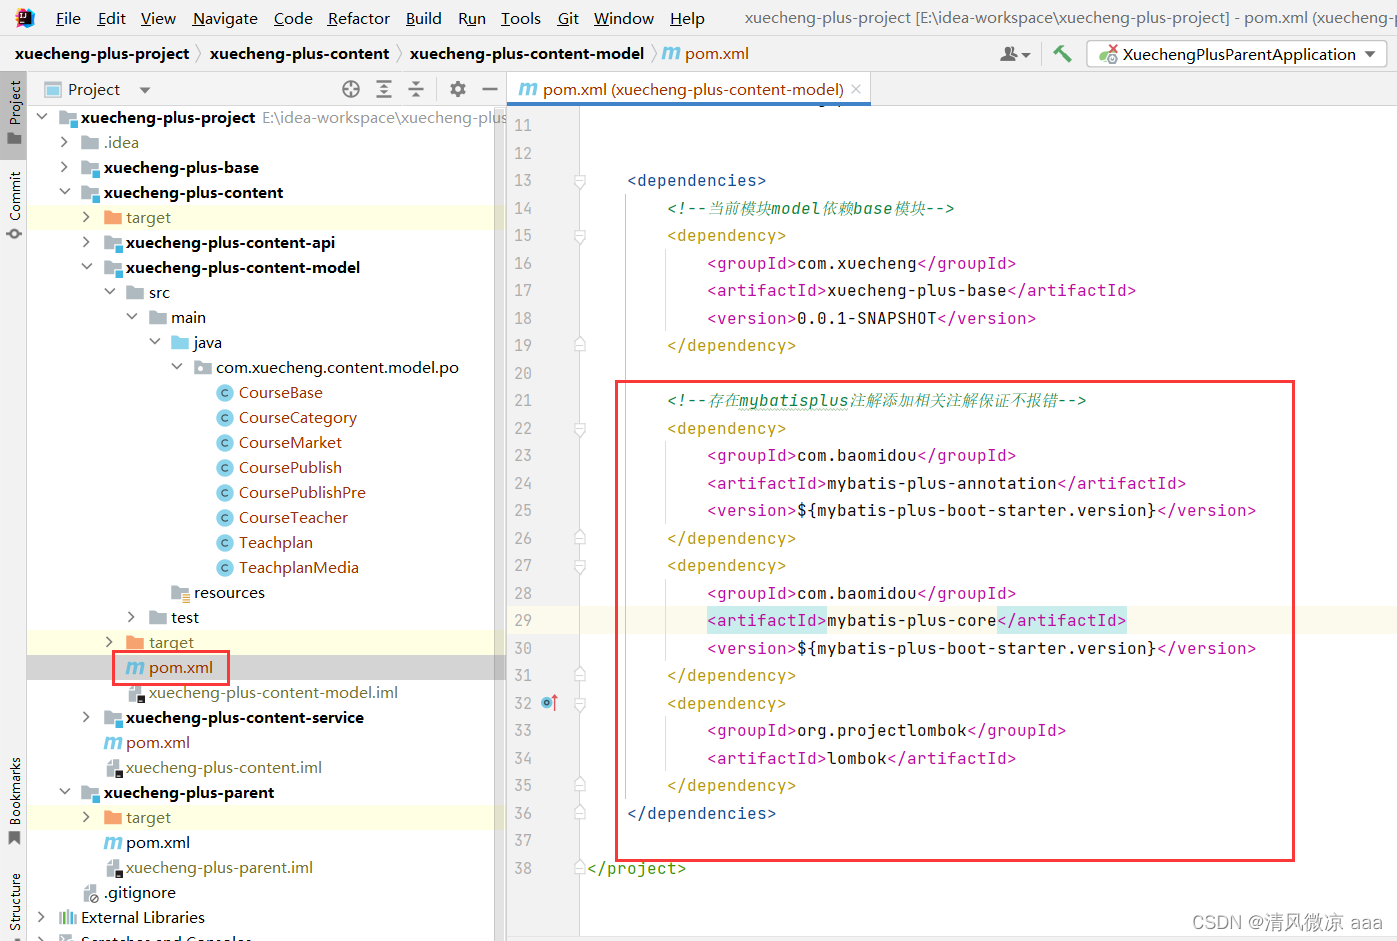This screenshot has width=1397, height=941.
Task: Click line number 38 in gutter
Action: click(x=523, y=868)
